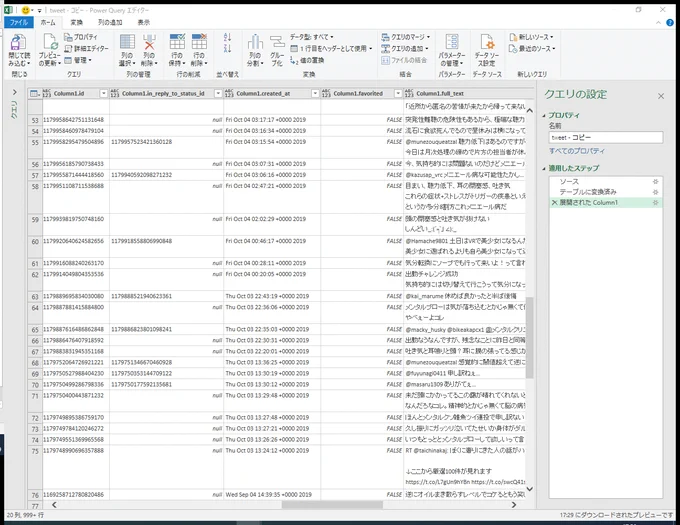Open Column1.favorited filter dropdown
This screenshot has width=680, height=525.
pos(398,94)
